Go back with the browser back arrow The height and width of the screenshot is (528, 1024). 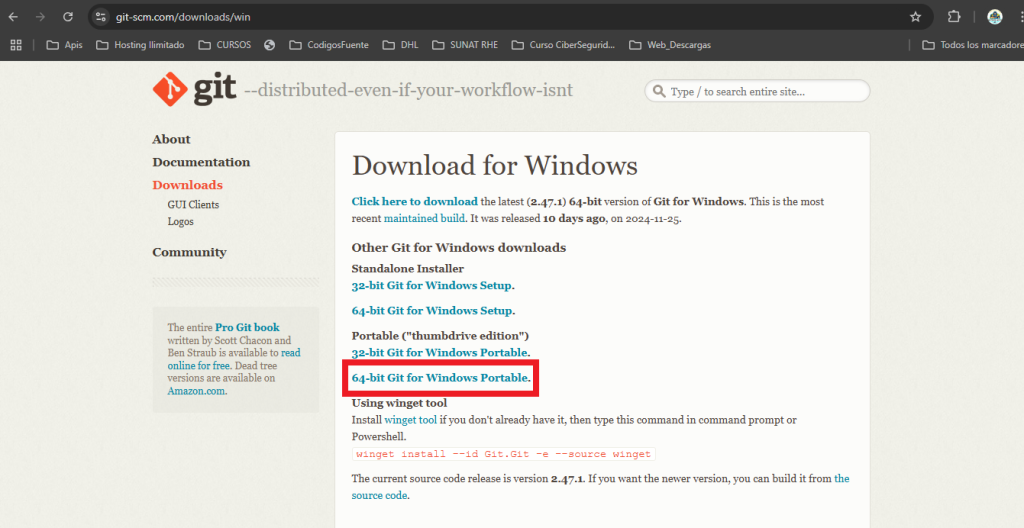pos(13,17)
